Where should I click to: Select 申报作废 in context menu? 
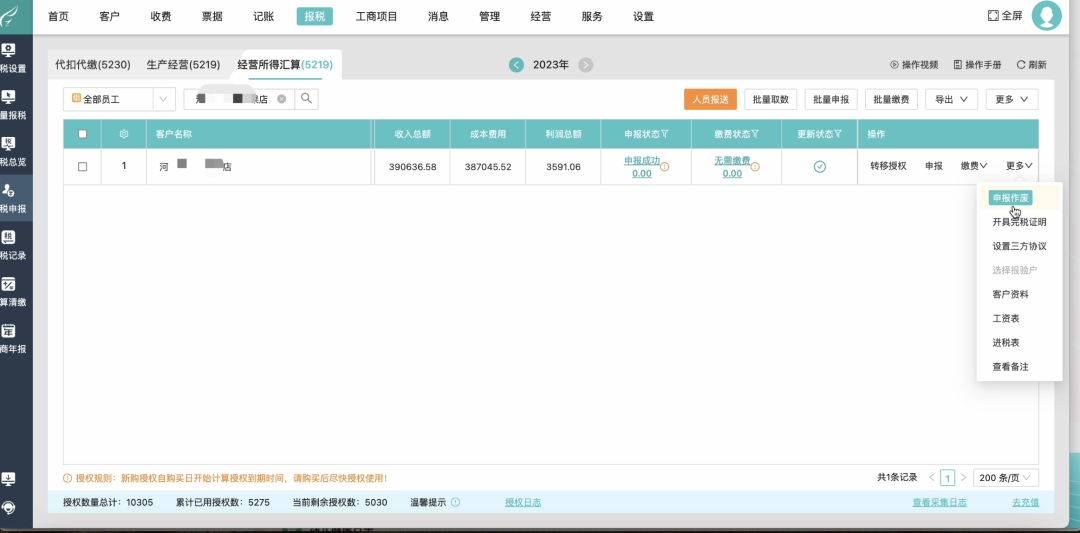(x=1010, y=198)
